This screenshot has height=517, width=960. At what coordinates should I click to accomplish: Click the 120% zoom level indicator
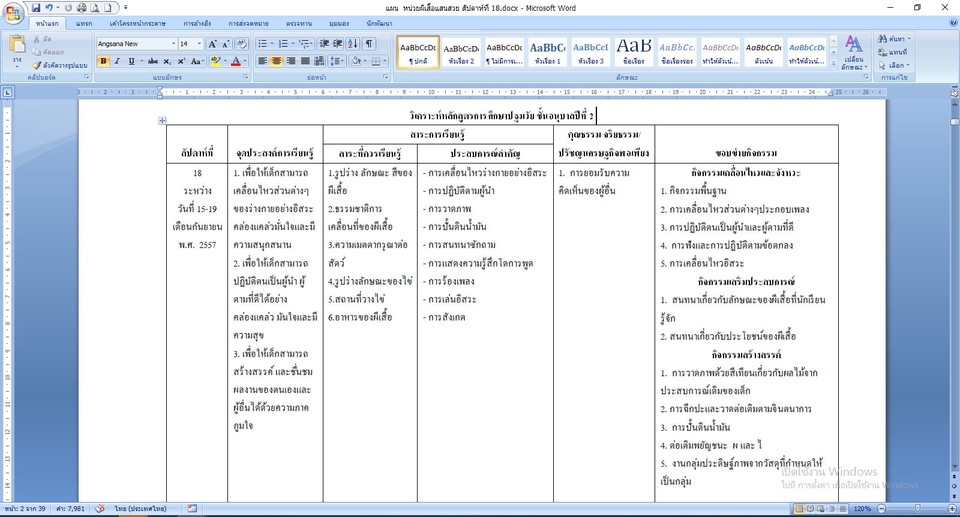(x=862, y=508)
